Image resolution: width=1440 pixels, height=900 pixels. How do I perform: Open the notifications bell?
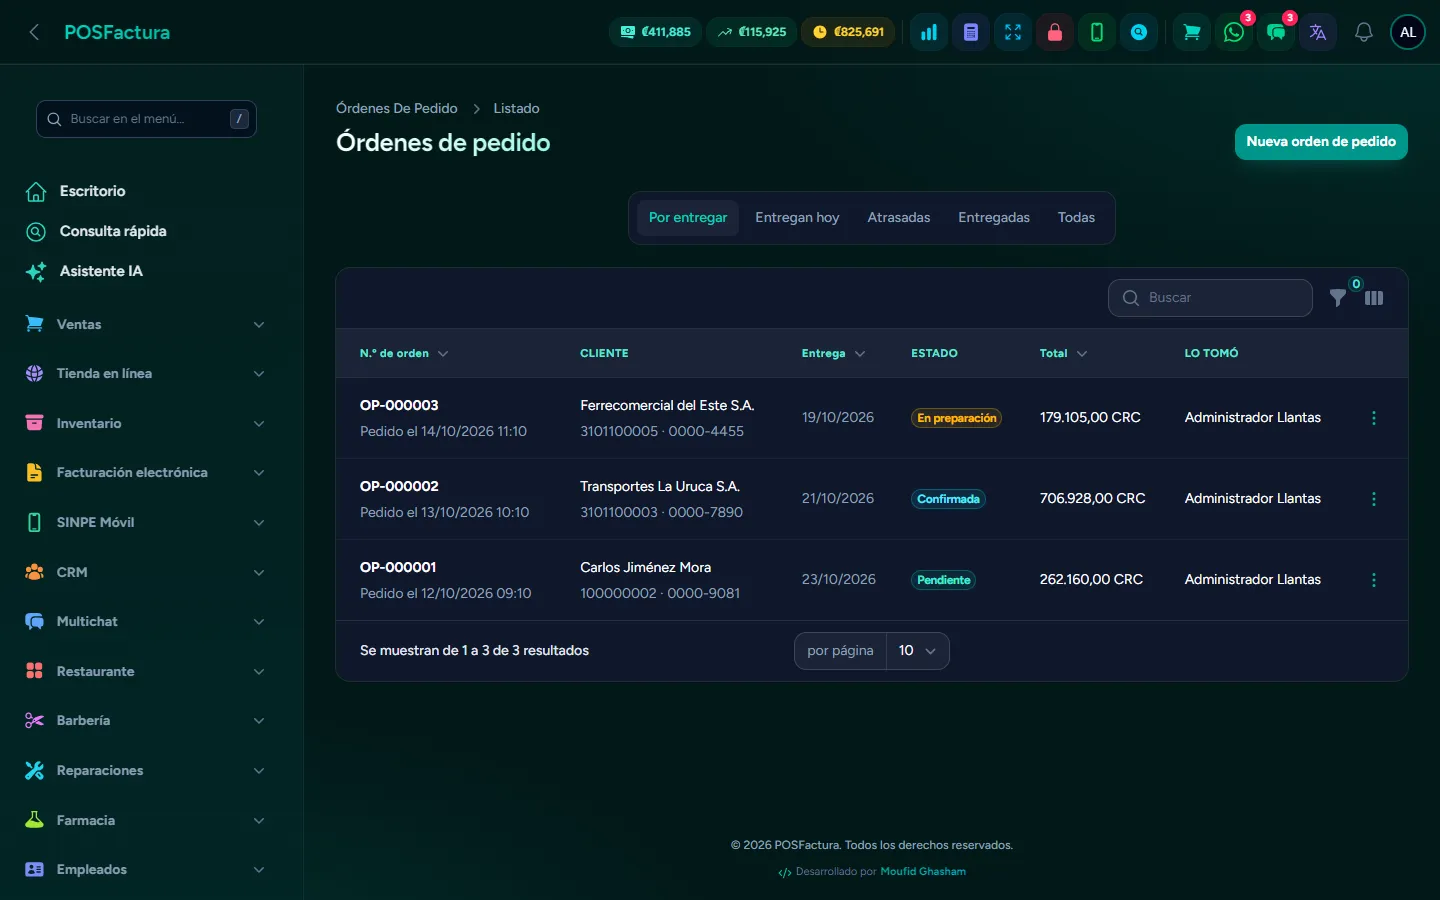click(x=1364, y=32)
